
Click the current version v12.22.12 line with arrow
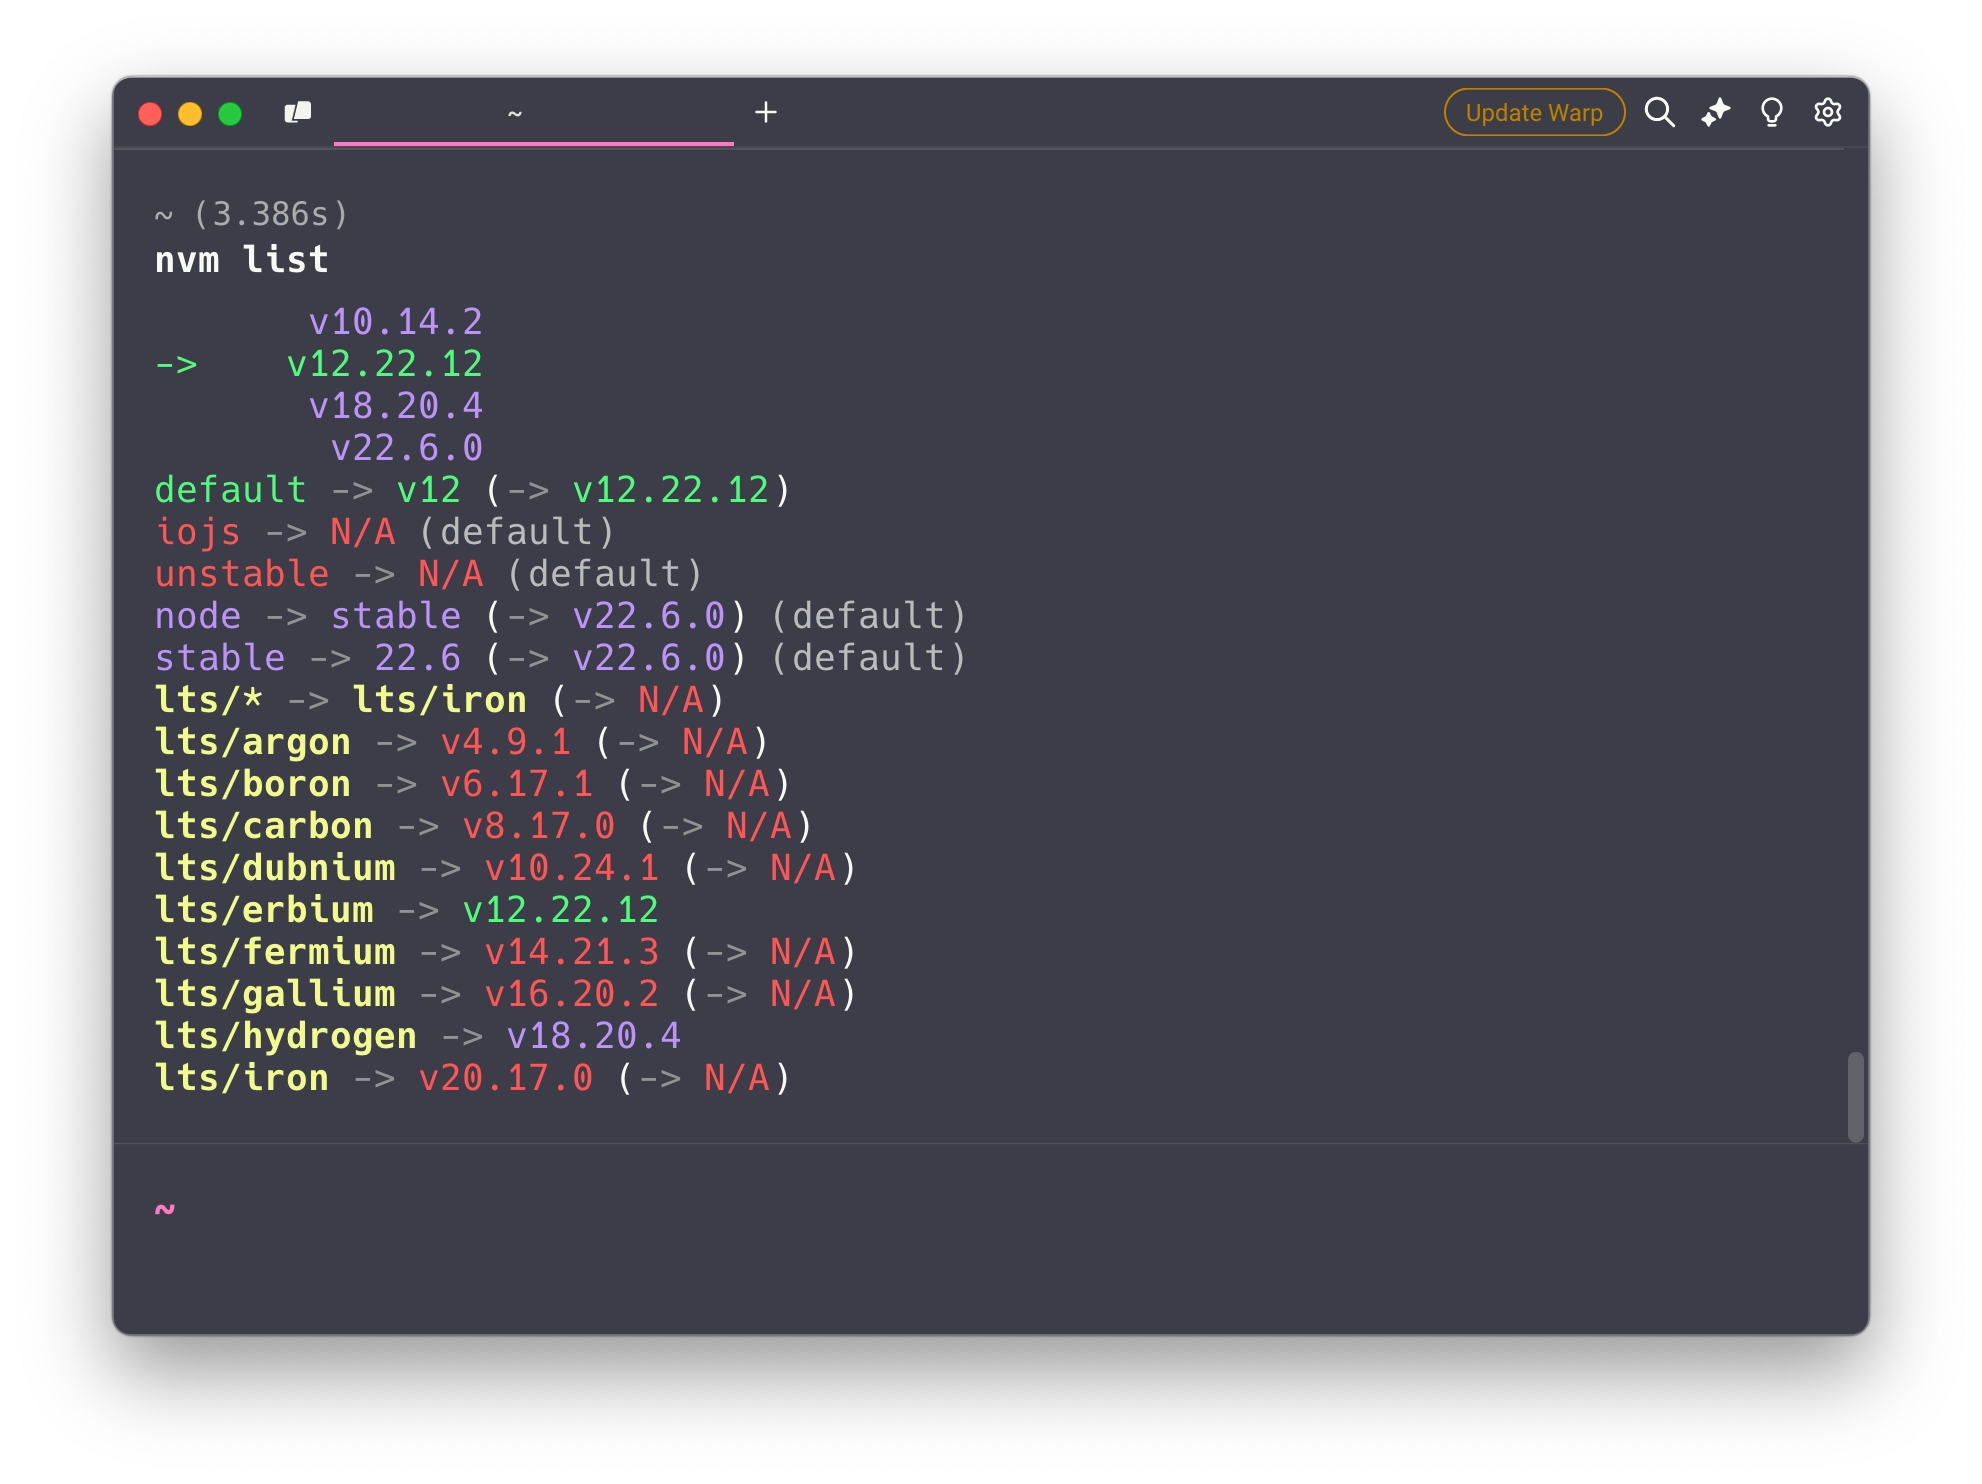point(385,364)
